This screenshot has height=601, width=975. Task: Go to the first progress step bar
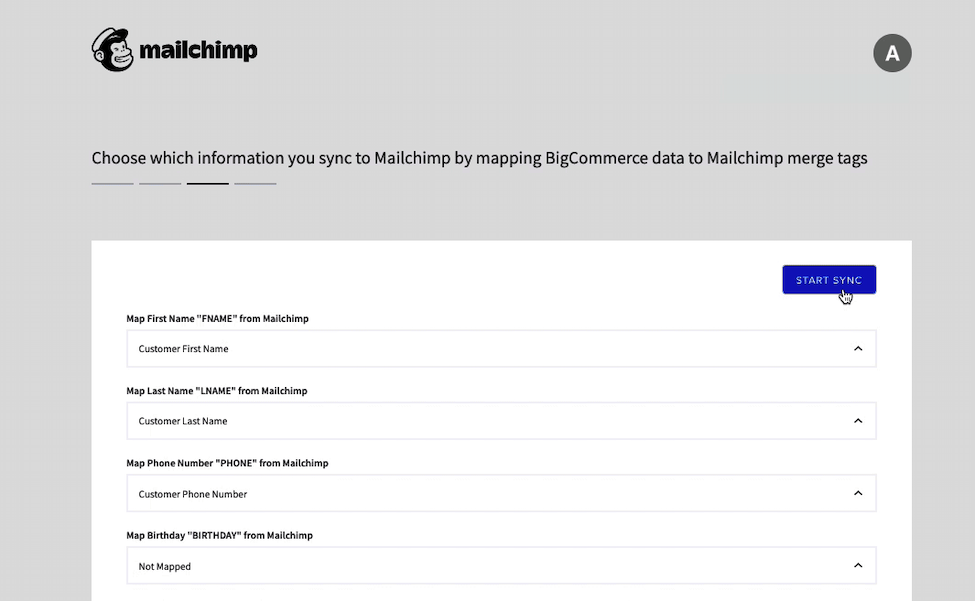pyautogui.click(x=112, y=184)
